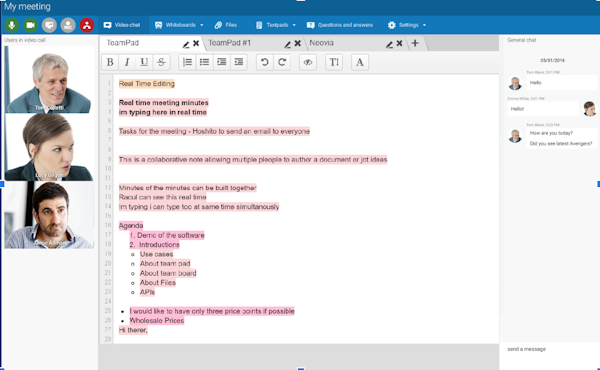Image resolution: width=600 pixels, height=370 pixels.
Task: Open the Files section
Action: [226, 25]
